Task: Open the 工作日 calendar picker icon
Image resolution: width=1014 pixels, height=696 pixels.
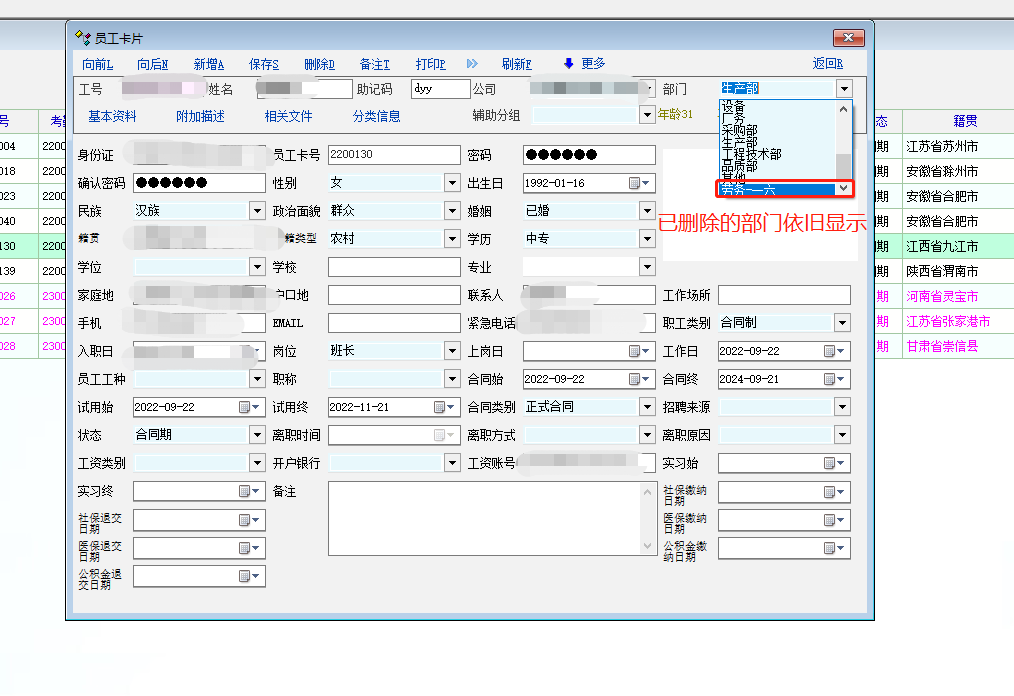Action: pyautogui.click(x=829, y=351)
